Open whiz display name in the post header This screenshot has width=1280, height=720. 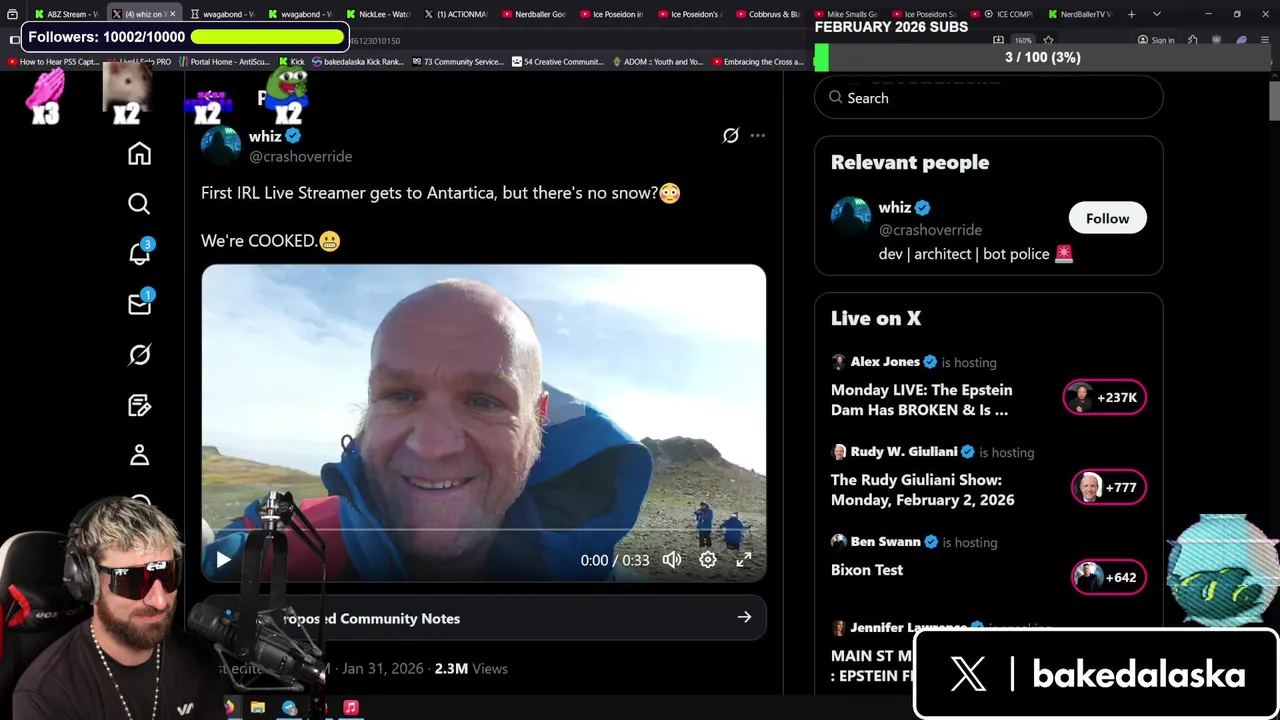click(265, 136)
